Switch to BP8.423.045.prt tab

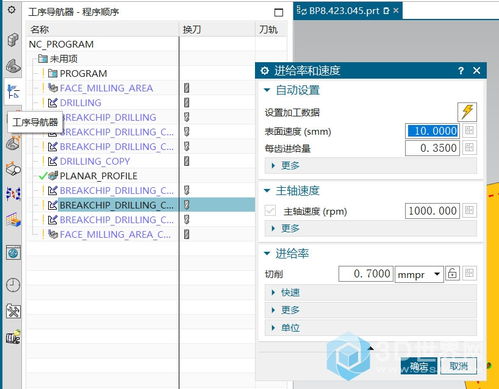tap(343, 11)
